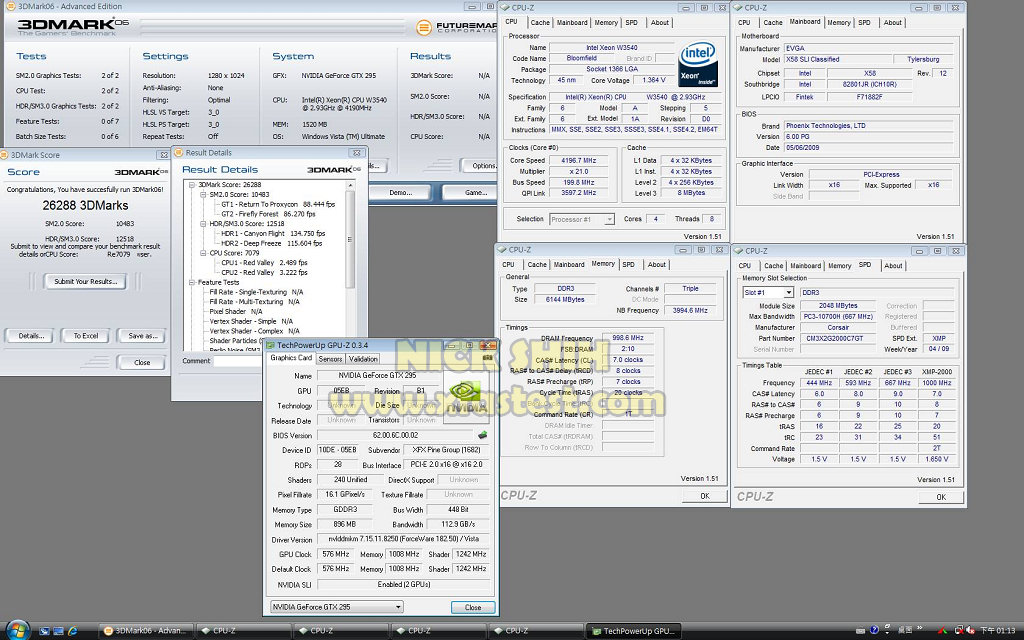Click the TechPowerUp GPU-Z taskbar button

click(x=634, y=631)
